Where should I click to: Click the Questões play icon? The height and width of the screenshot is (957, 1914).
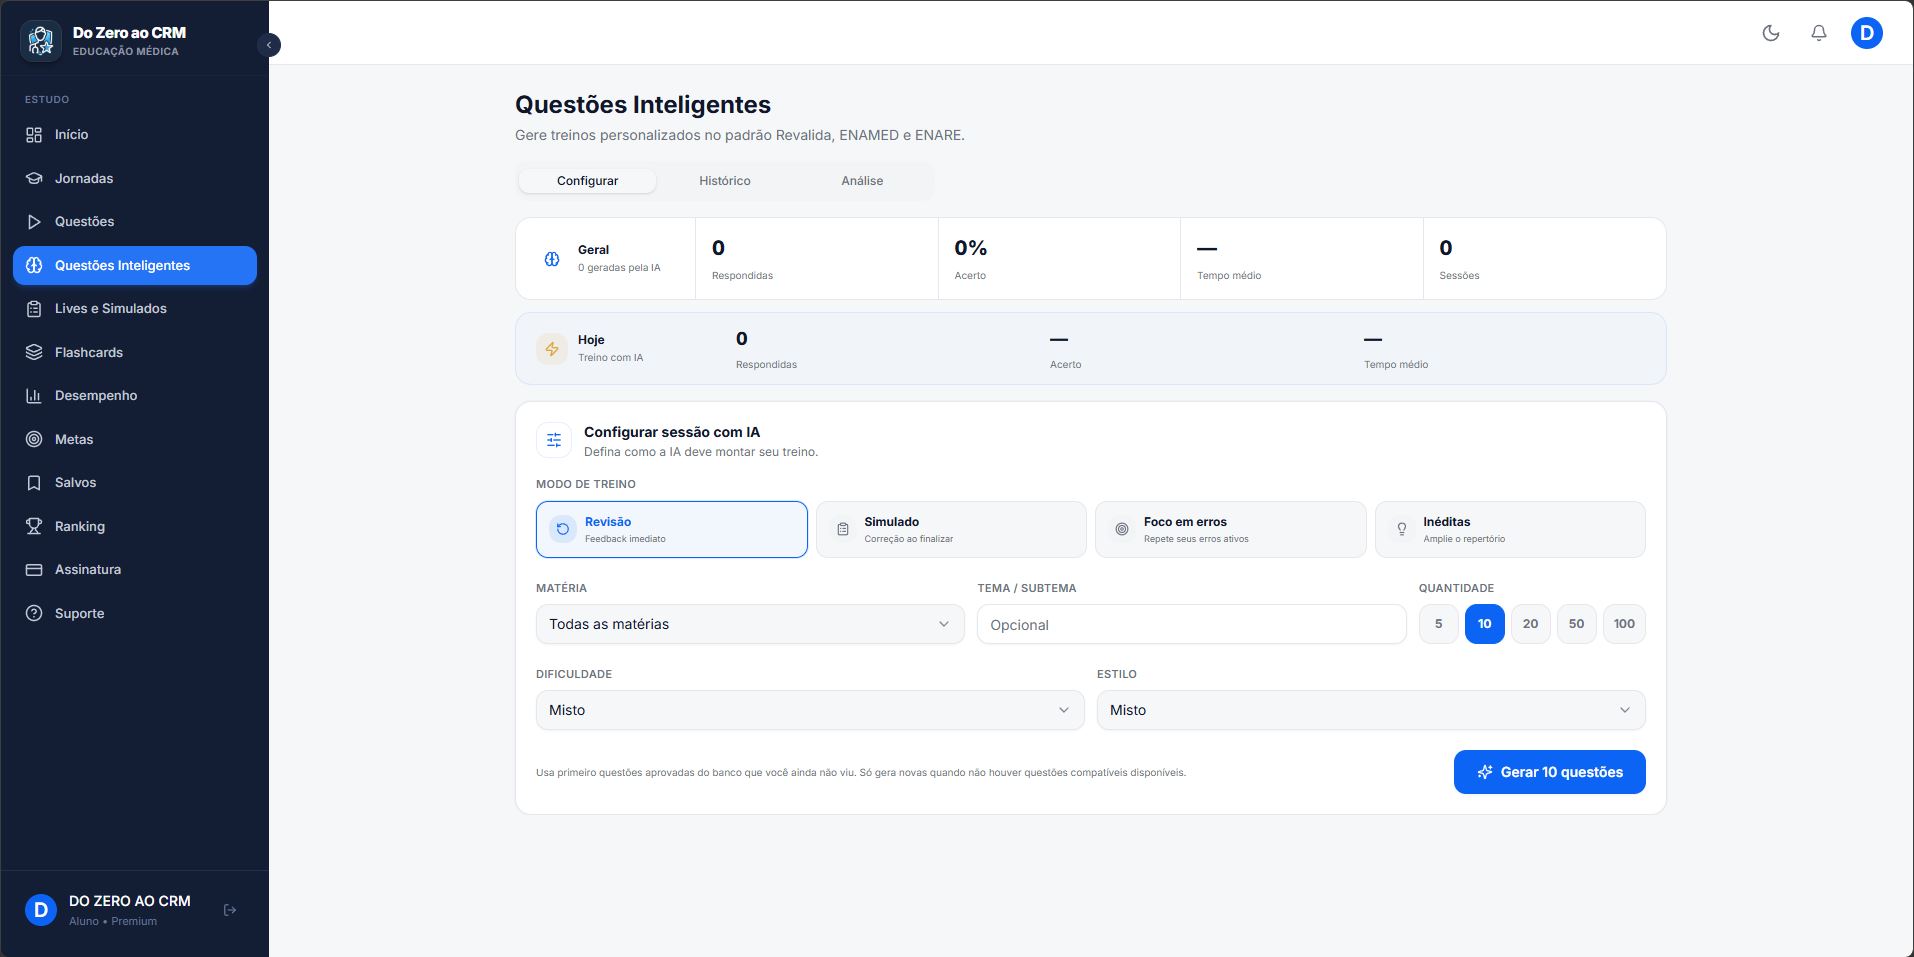click(34, 222)
